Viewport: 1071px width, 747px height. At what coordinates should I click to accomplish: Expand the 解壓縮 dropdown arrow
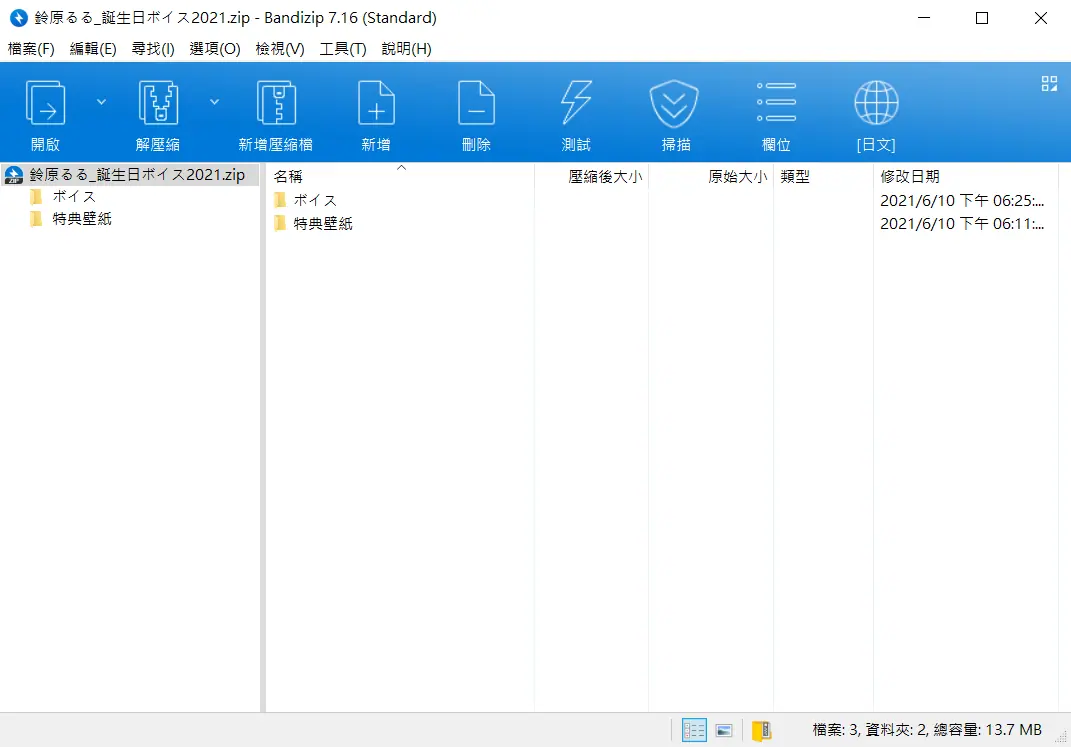[214, 102]
